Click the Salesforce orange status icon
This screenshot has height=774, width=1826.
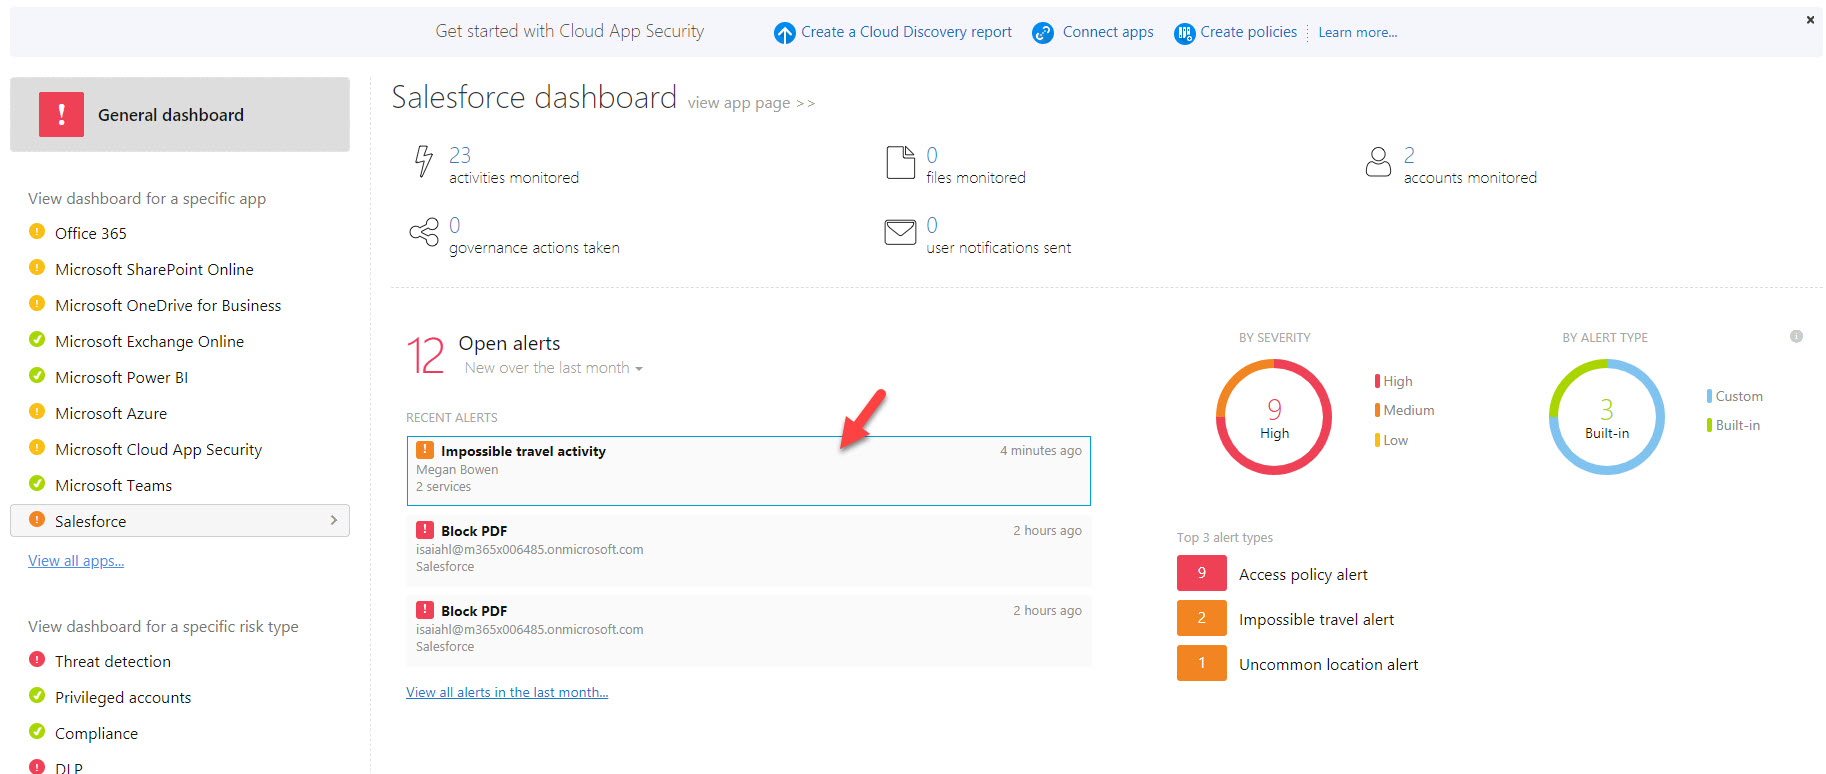pos(37,519)
